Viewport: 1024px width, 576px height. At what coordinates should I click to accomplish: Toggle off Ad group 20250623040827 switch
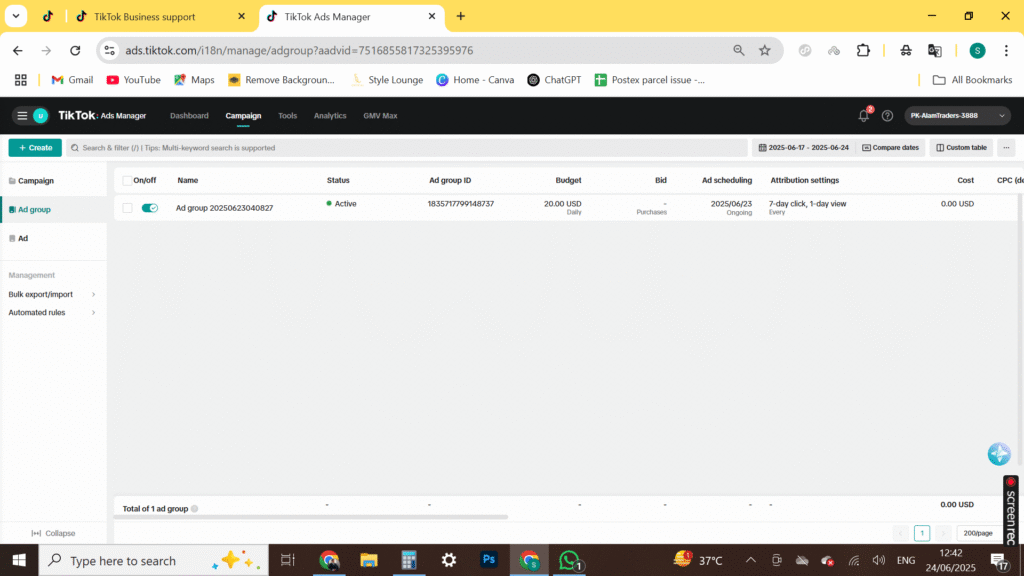point(150,208)
